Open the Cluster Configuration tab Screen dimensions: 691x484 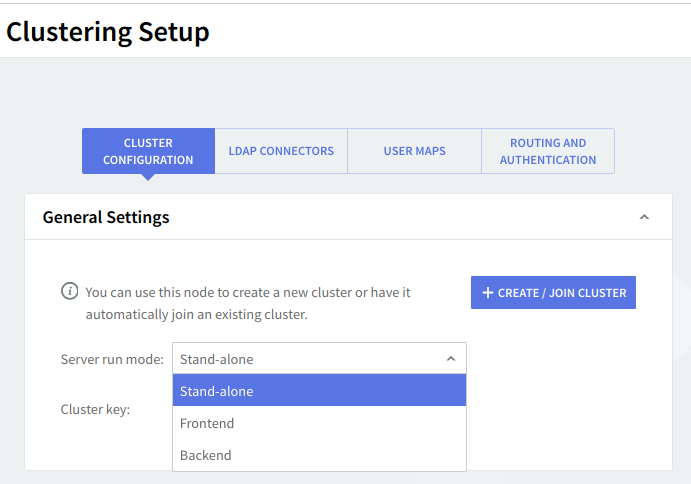click(148, 151)
